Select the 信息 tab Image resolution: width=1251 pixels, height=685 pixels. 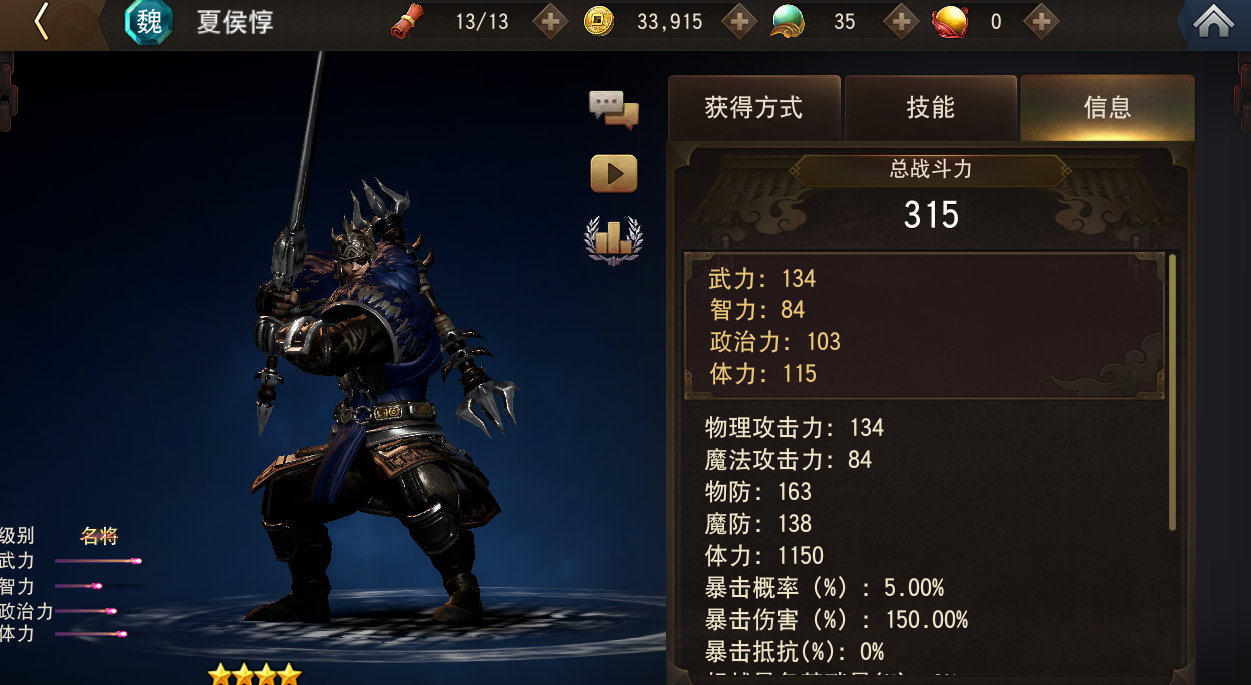tap(1107, 108)
